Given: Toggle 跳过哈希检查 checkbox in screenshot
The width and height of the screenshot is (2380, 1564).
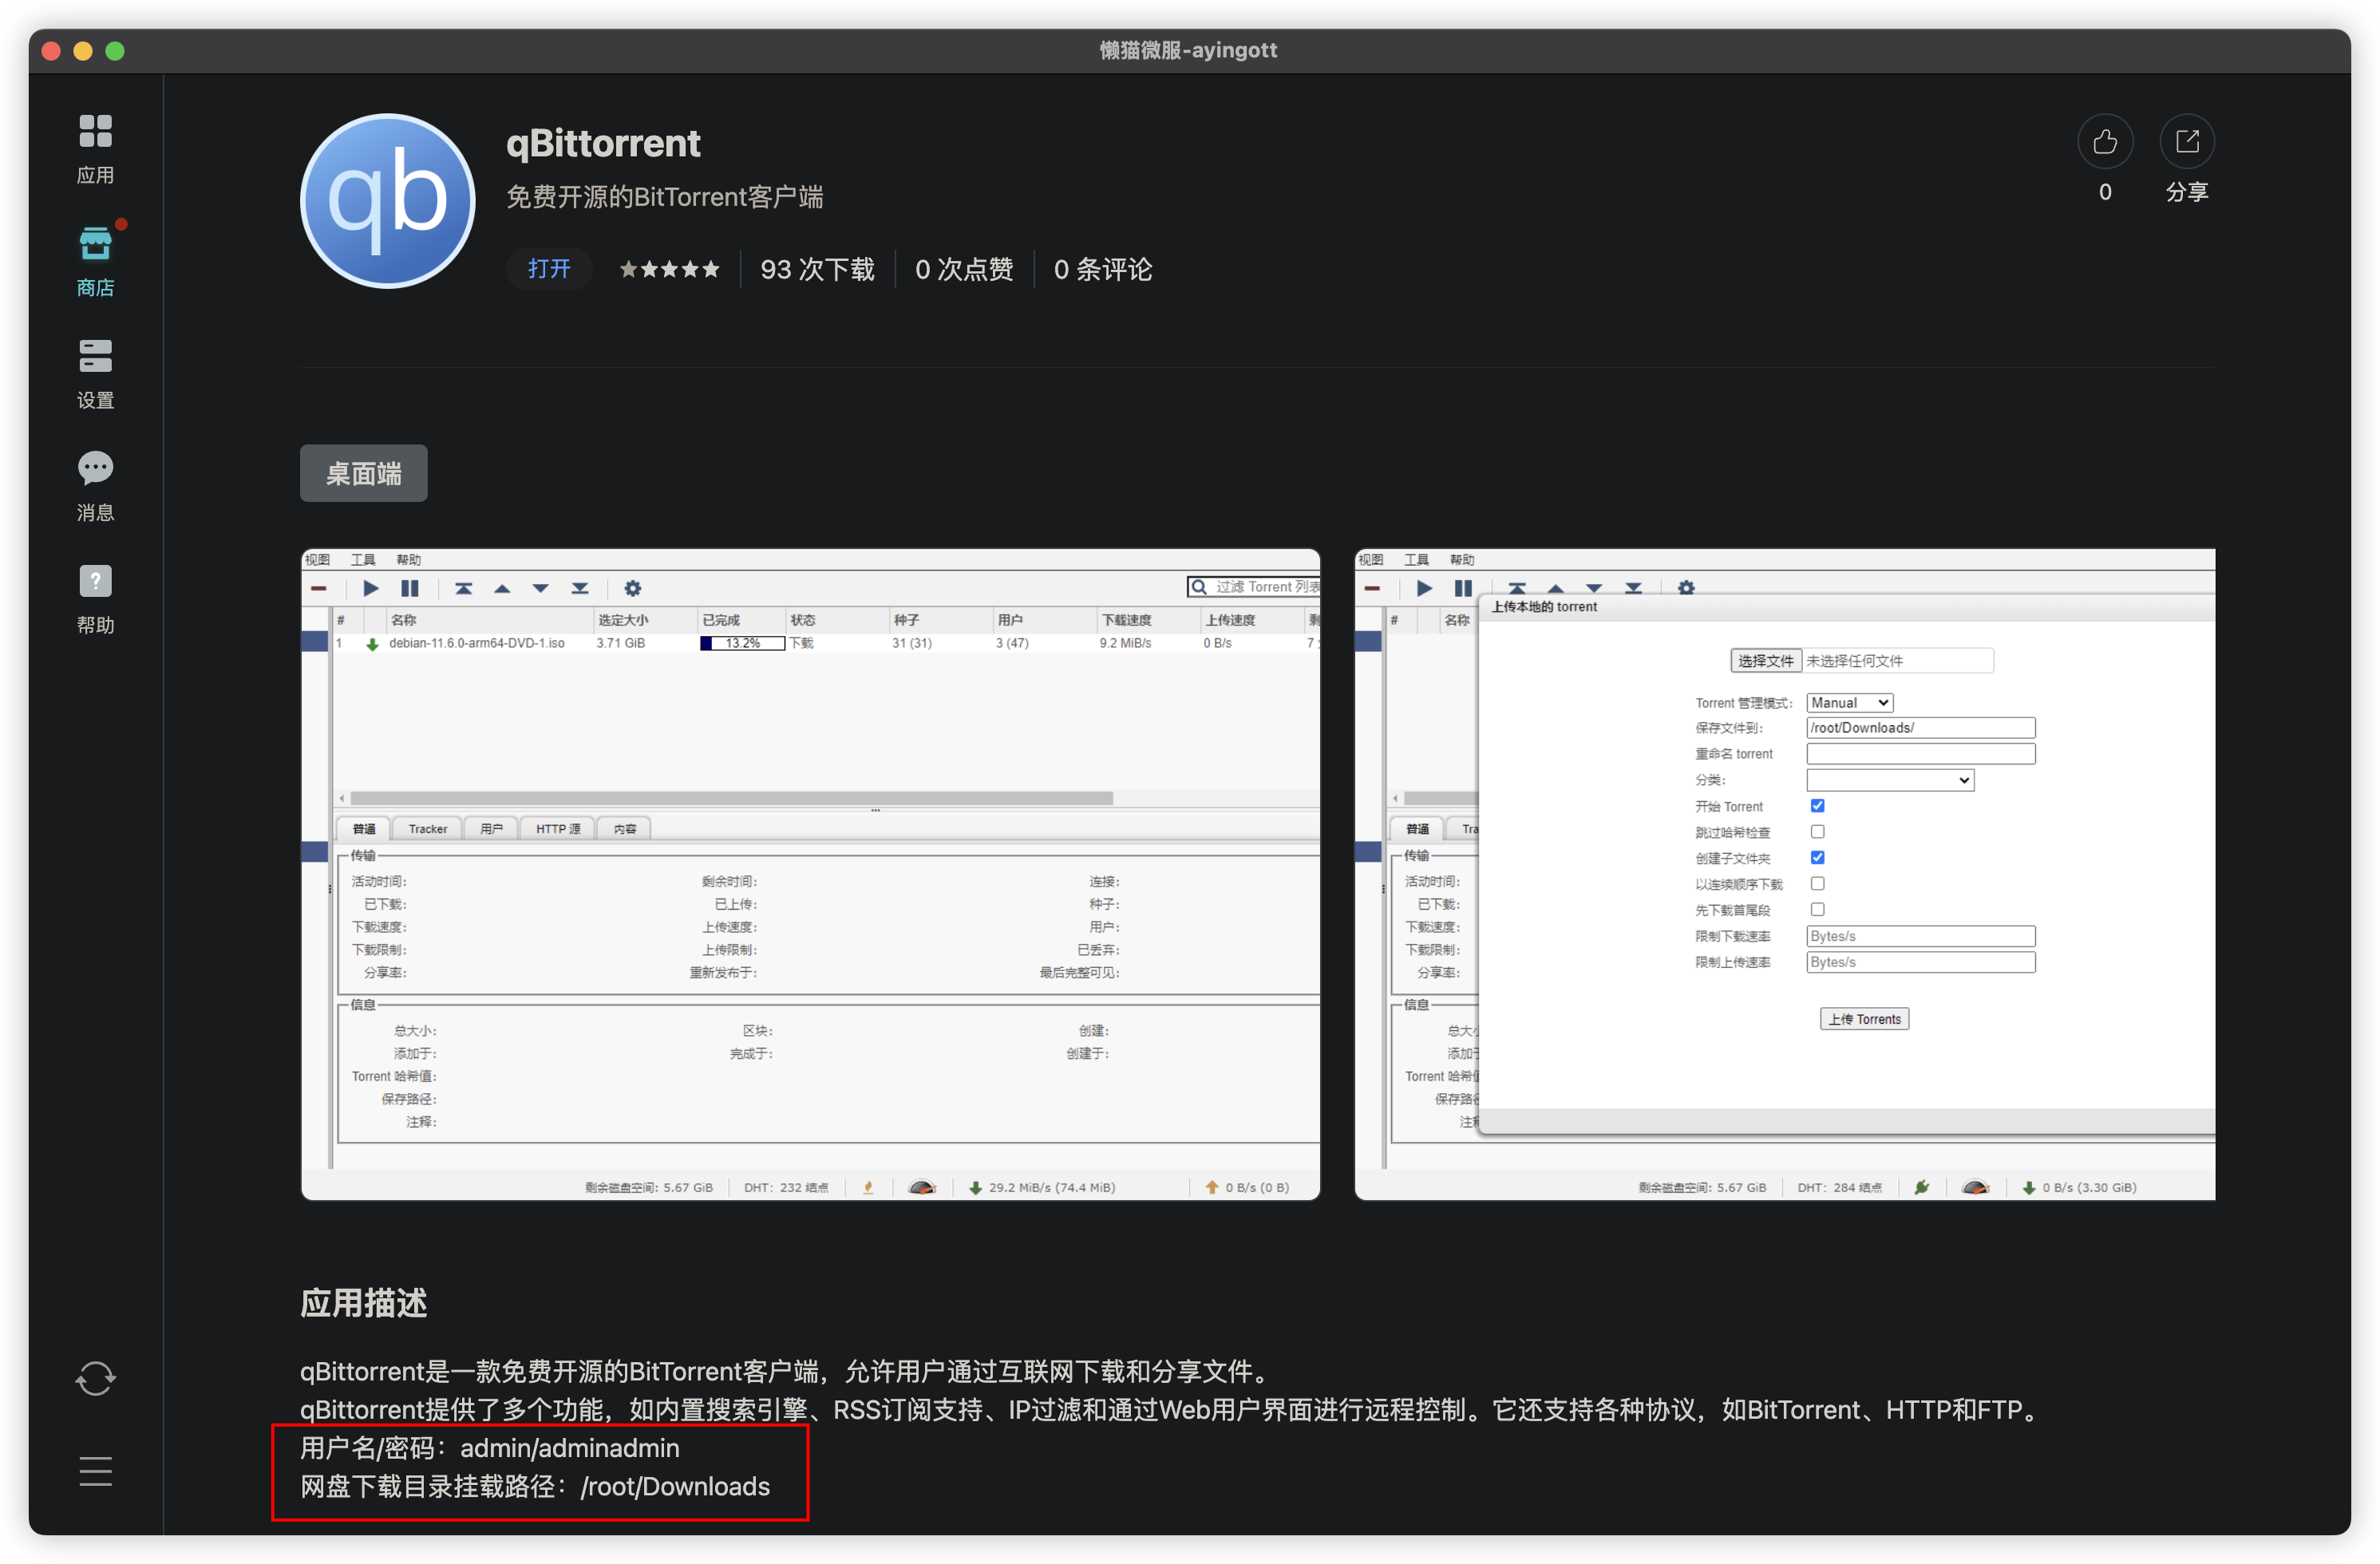Looking at the screenshot, I should pos(1817,832).
